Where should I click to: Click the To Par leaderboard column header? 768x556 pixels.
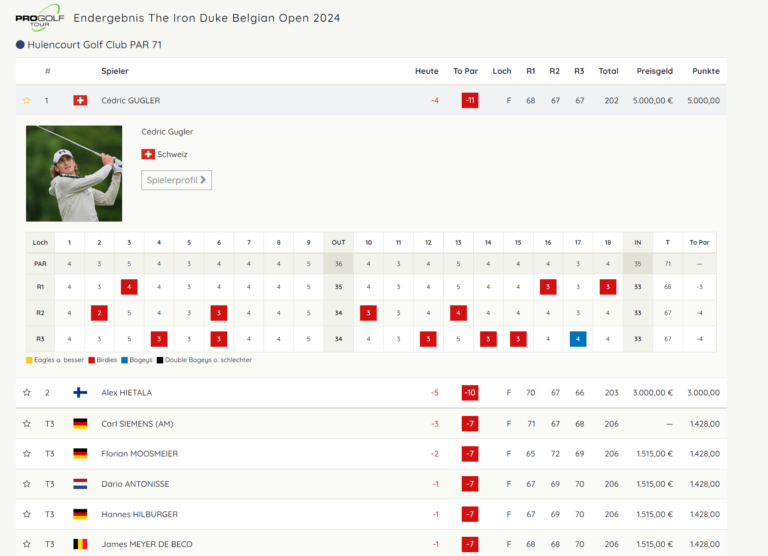[x=465, y=71]
